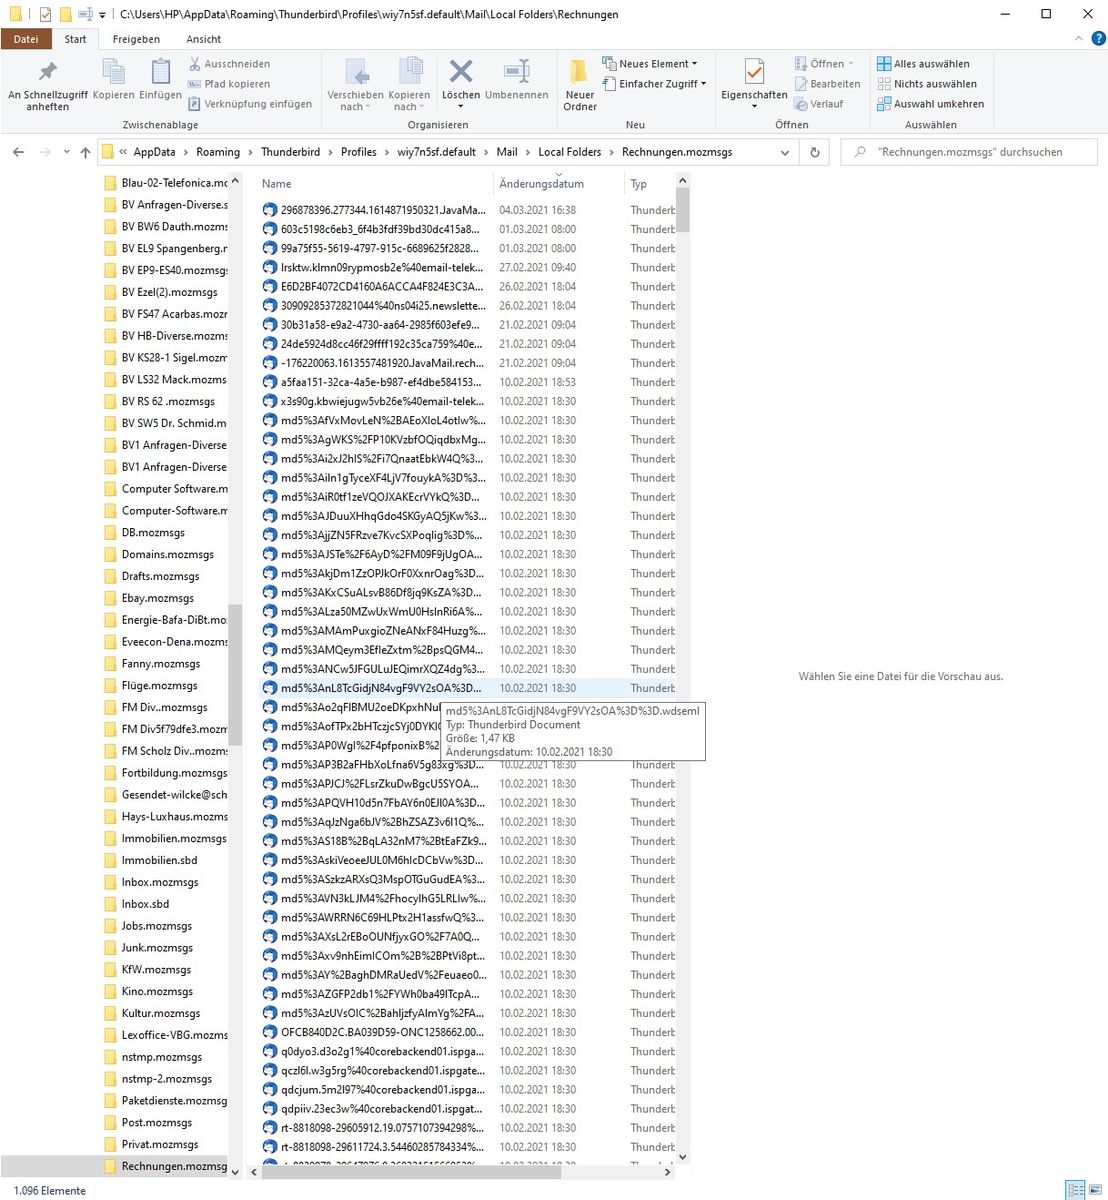The image size is (1108, 1200).
Task: Switch to large icons view in status bar
Action: [x=1096, y=1190]
